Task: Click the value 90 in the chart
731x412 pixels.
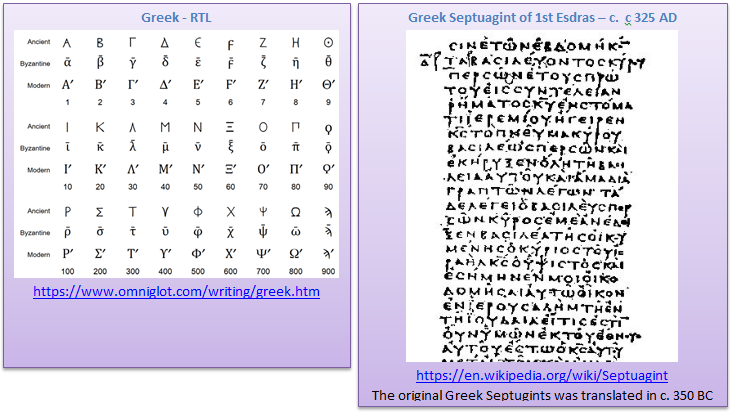Action: coord(328,187)
